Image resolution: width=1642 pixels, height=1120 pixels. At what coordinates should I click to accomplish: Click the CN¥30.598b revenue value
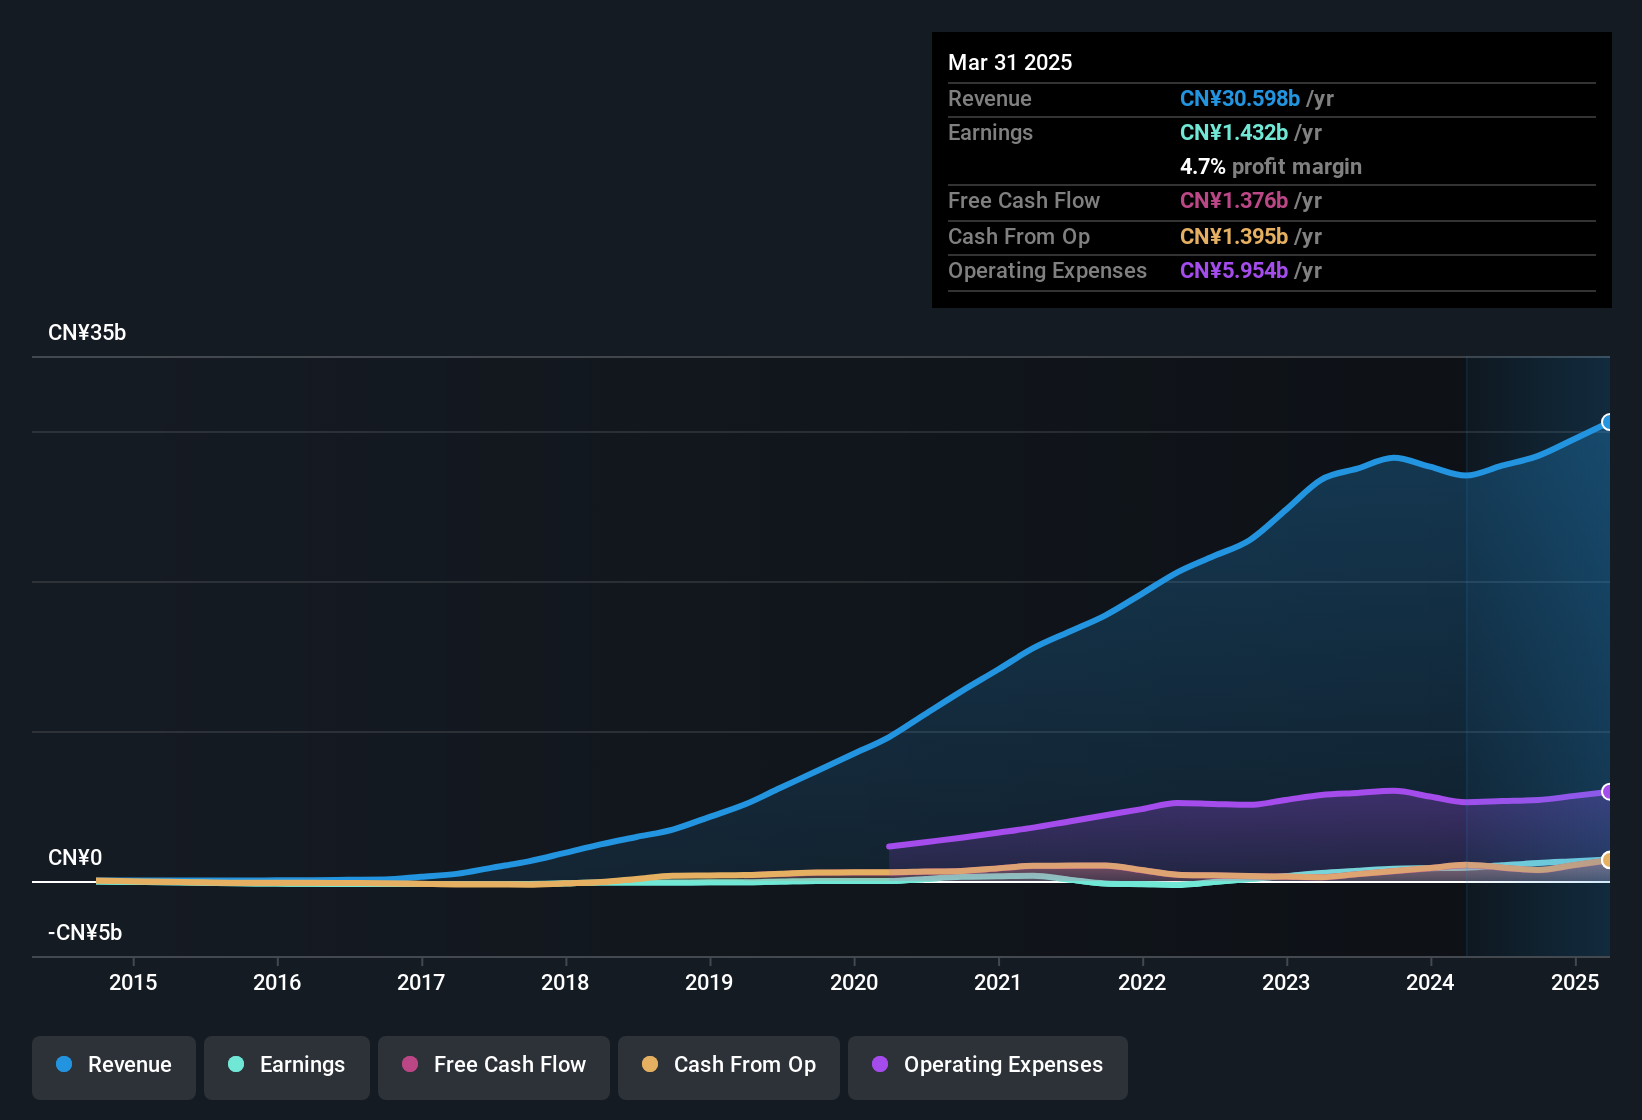click(1241, 99)
